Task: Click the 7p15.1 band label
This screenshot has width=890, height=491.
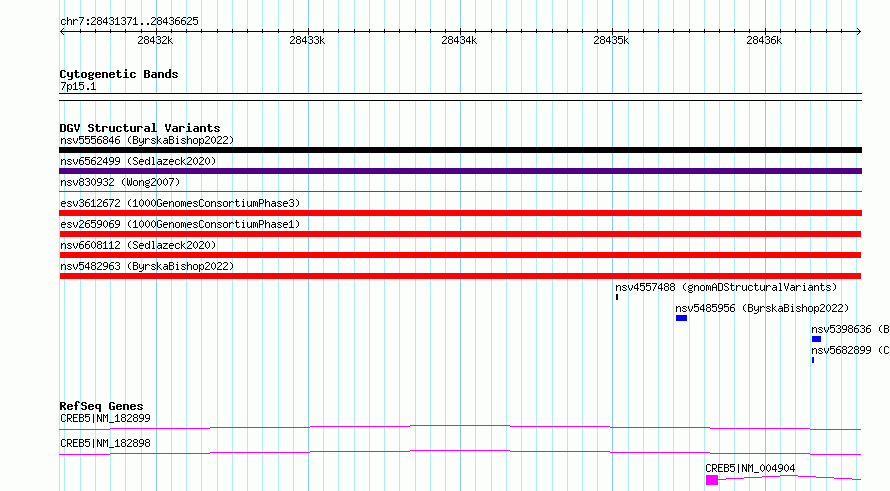Action: coord(78,86)
